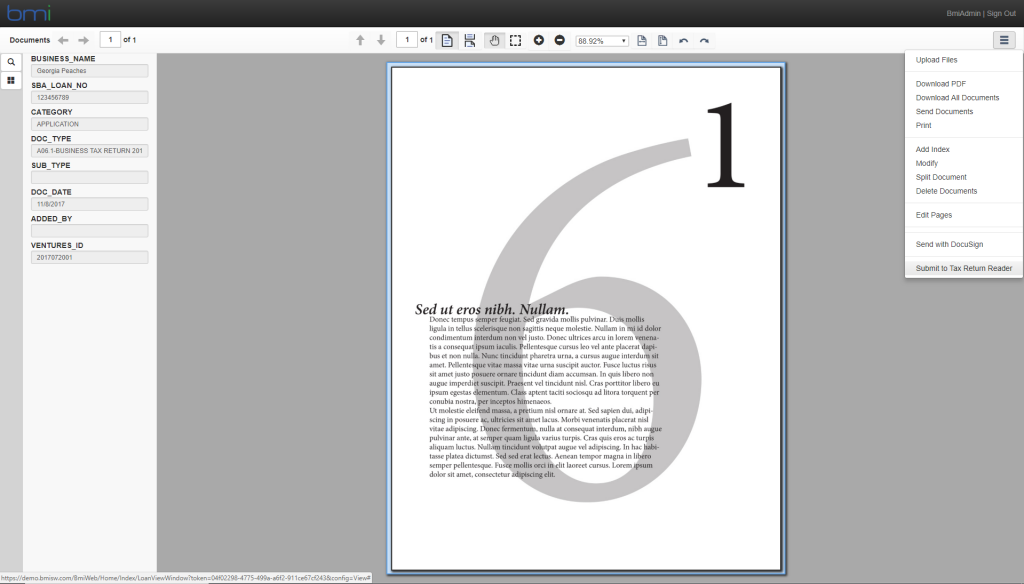Select Submit to Tax Return Reader
1024x584 pixels.
[964, 268]
